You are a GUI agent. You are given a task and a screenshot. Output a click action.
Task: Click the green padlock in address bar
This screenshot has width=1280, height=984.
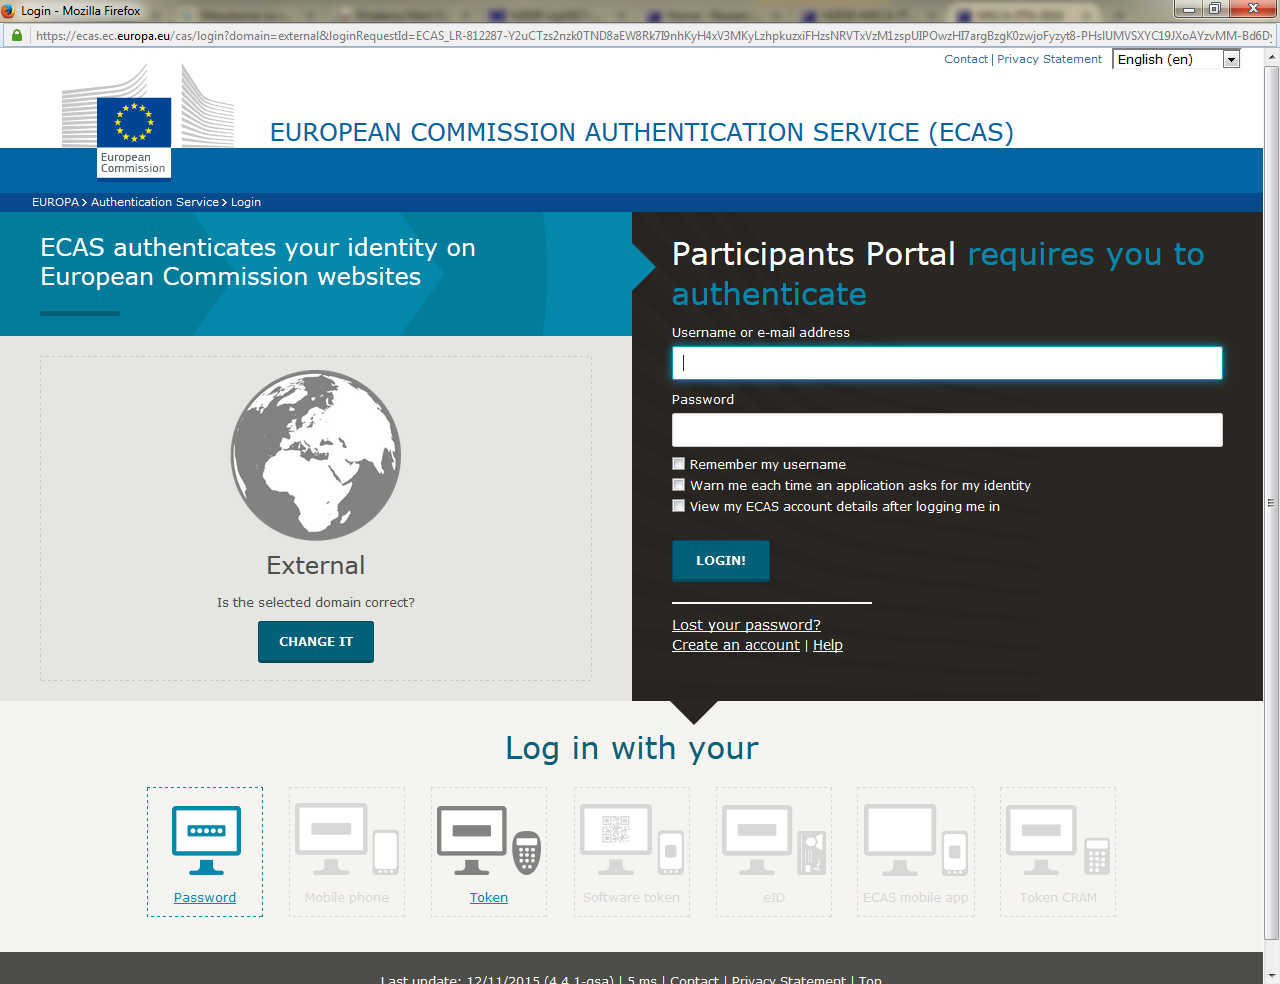pyautogui.click(x=16, y=35)
